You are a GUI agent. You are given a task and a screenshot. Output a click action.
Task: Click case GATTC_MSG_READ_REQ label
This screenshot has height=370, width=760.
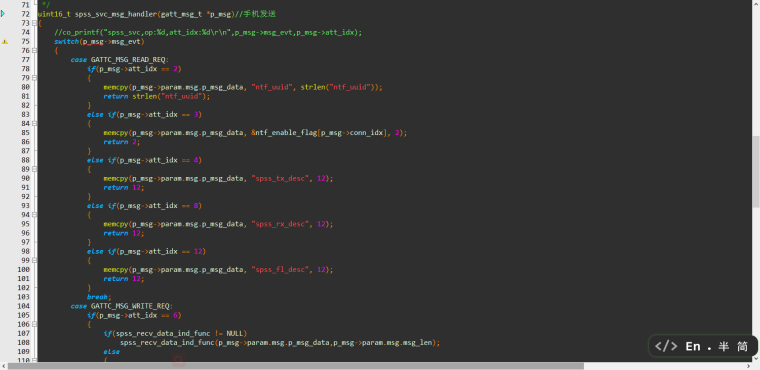119,60
